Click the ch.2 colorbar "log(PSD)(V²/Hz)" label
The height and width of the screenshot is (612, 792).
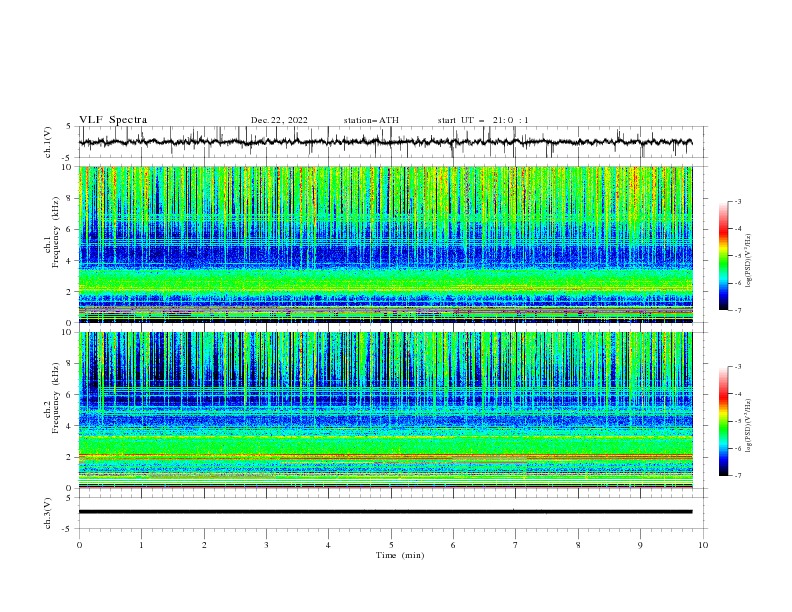pos(748,426)
